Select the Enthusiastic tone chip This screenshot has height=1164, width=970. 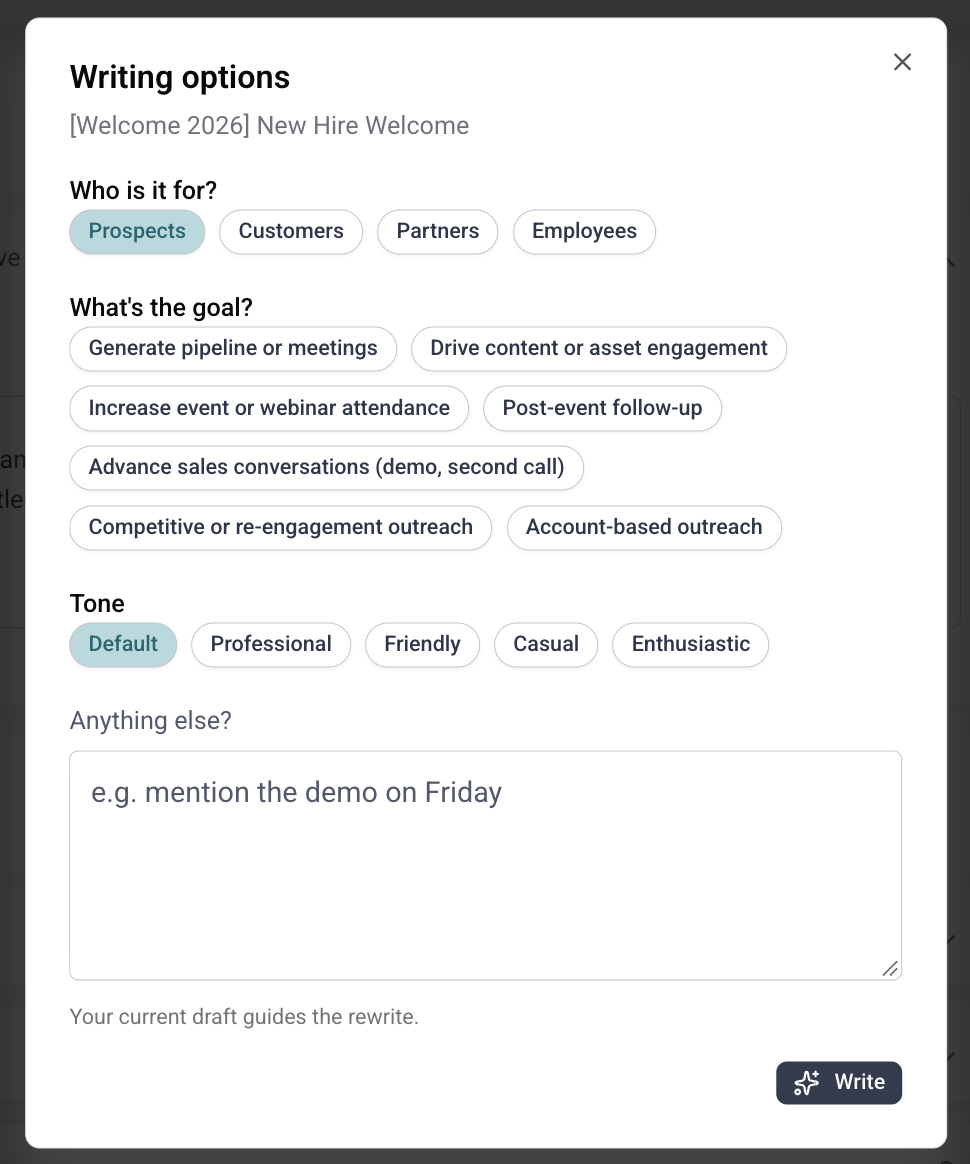point(690,644)
